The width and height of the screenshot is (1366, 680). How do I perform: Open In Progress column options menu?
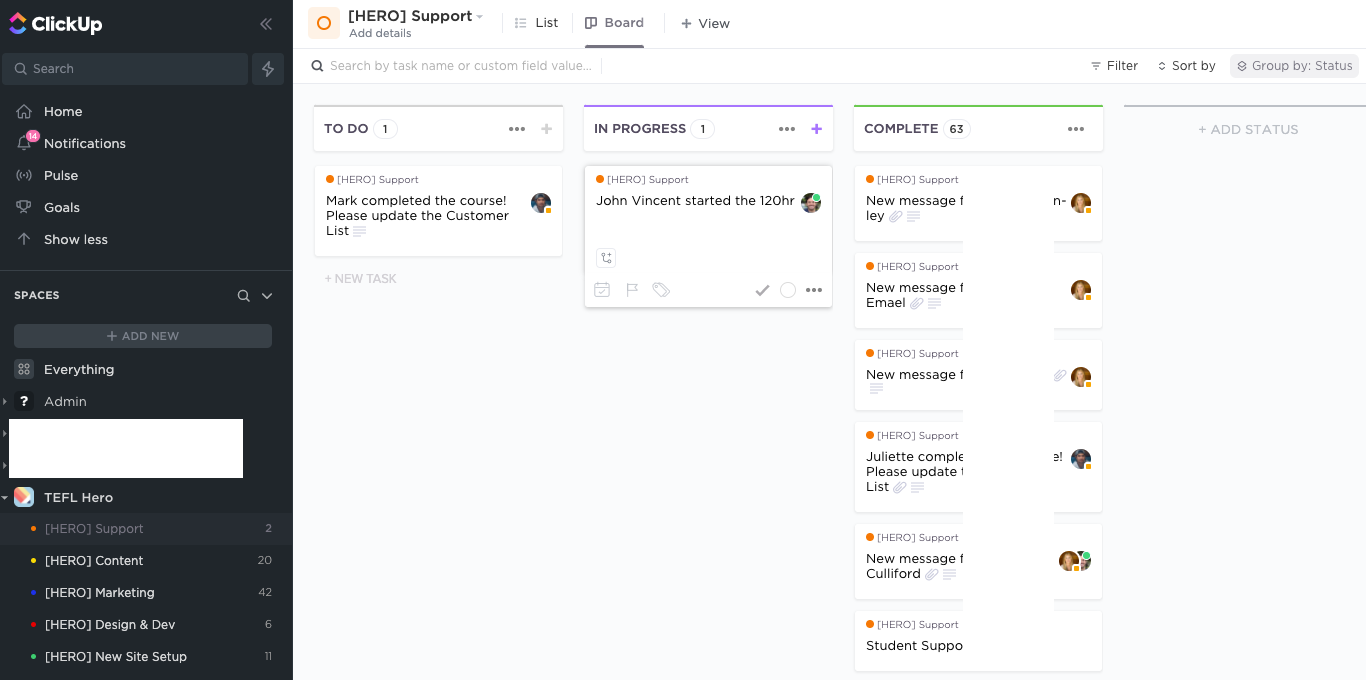[x=787, y=129]
